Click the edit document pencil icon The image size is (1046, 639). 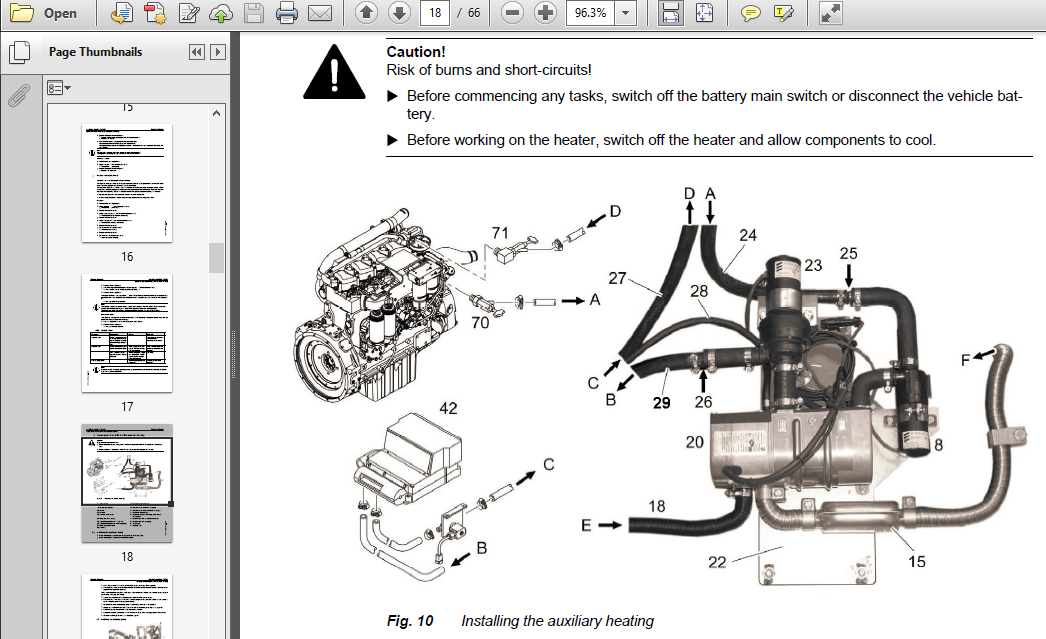coord(189,13)
